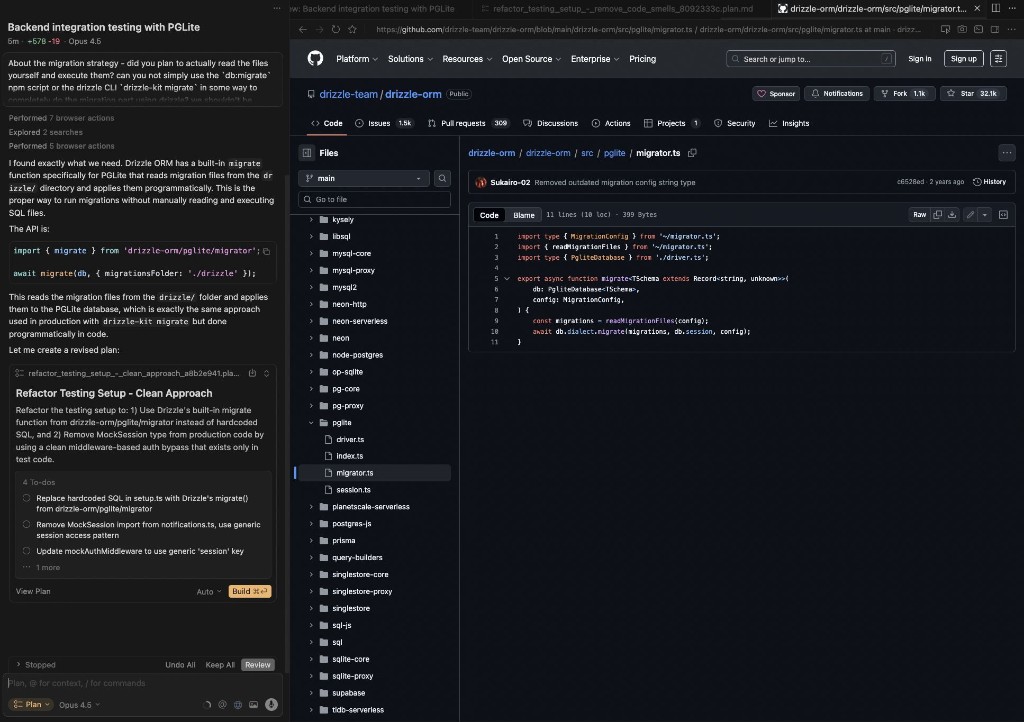Download raw file icon
Screen dimensions: 1024x722
952,215
